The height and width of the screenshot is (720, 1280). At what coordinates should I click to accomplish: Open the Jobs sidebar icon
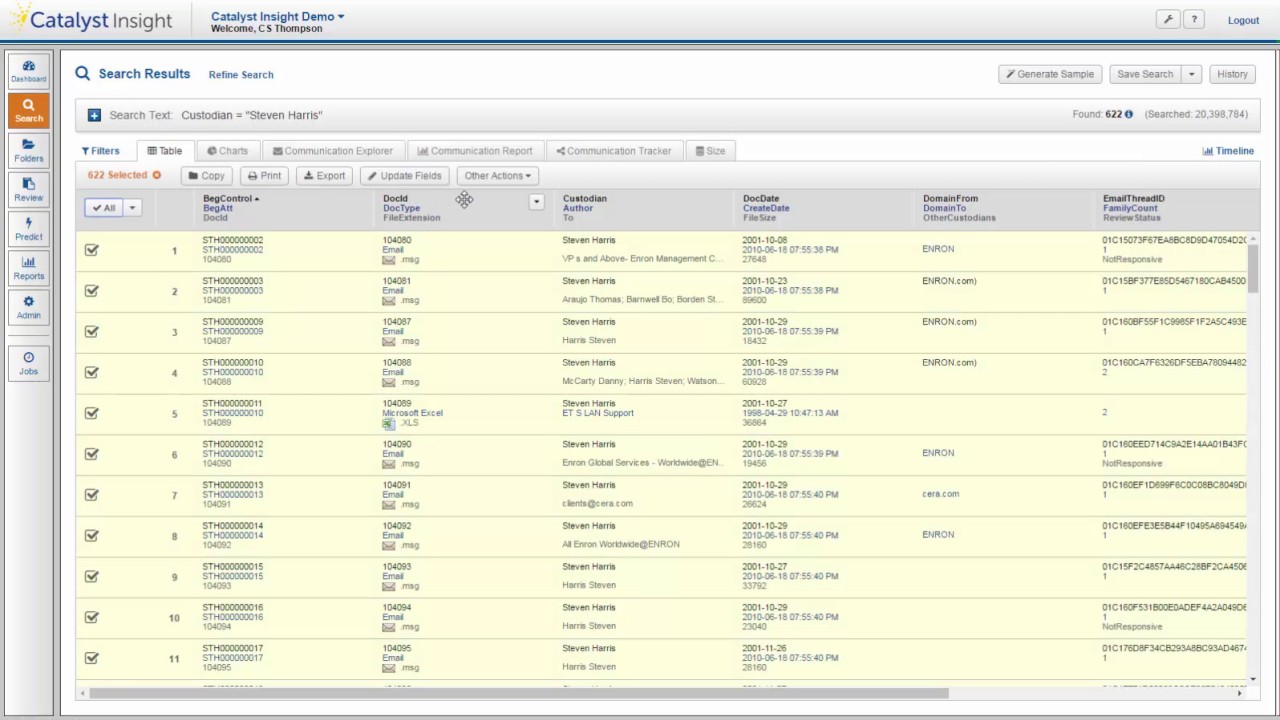coord(28,363)
